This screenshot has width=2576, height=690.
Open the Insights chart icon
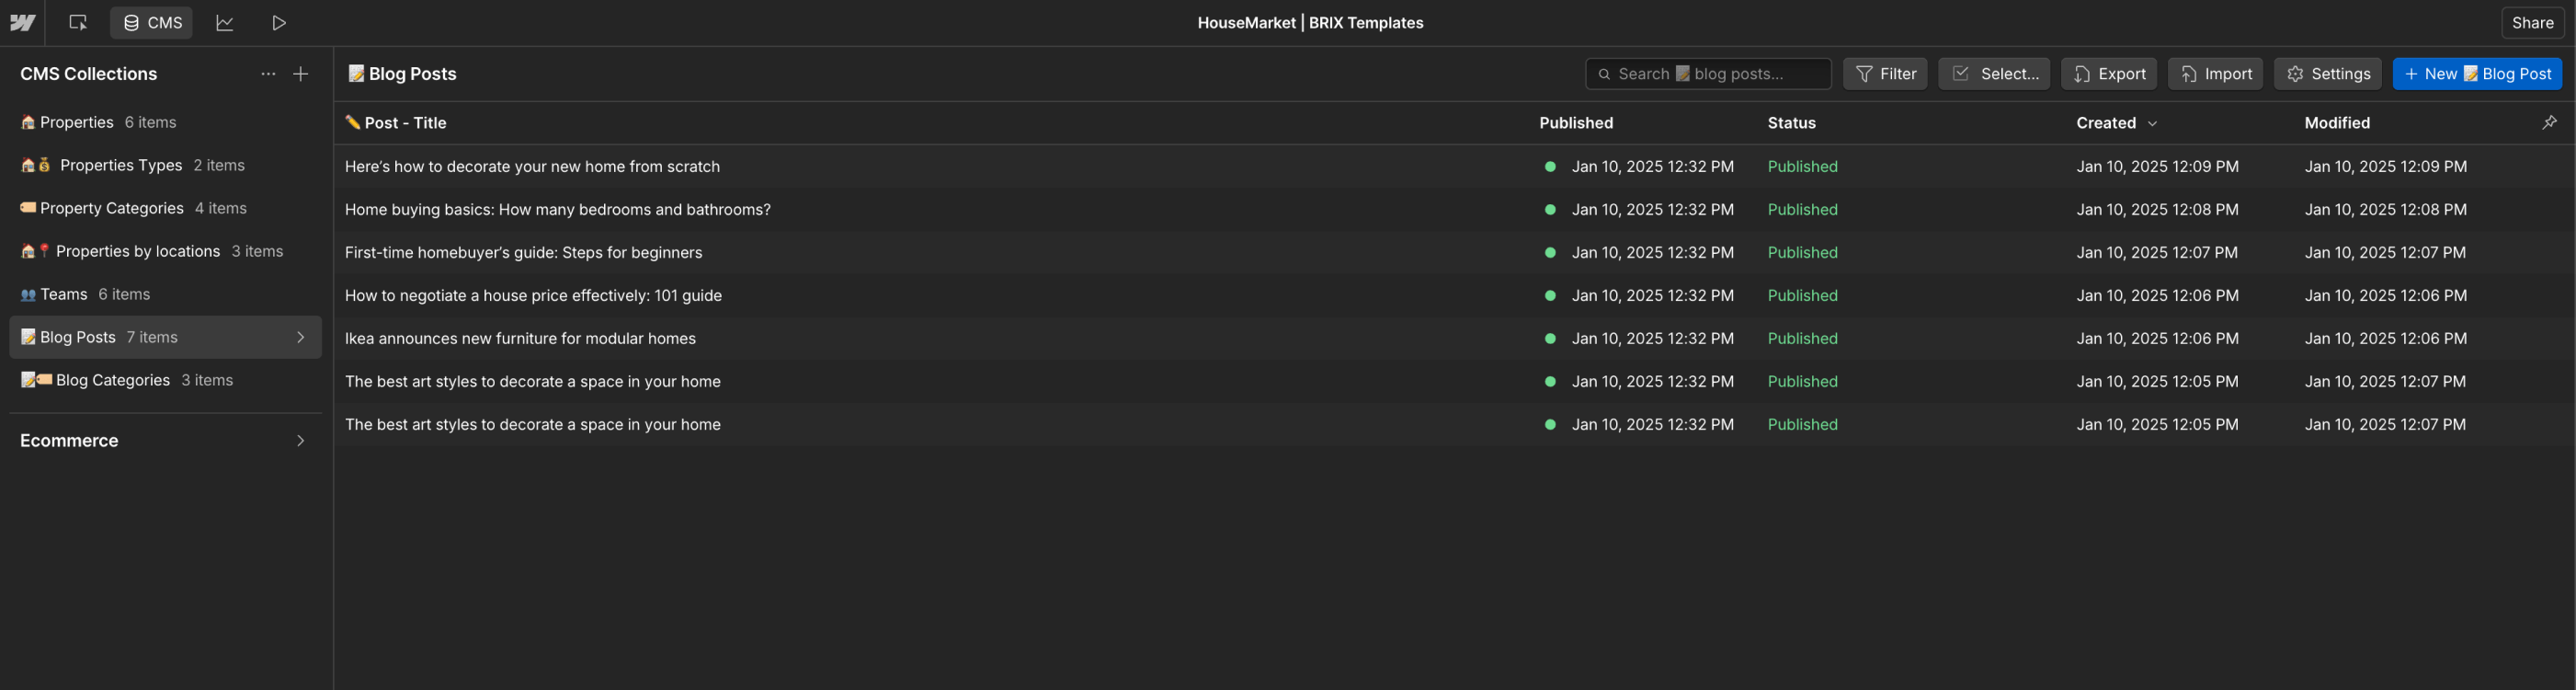(x=225, y=23)
